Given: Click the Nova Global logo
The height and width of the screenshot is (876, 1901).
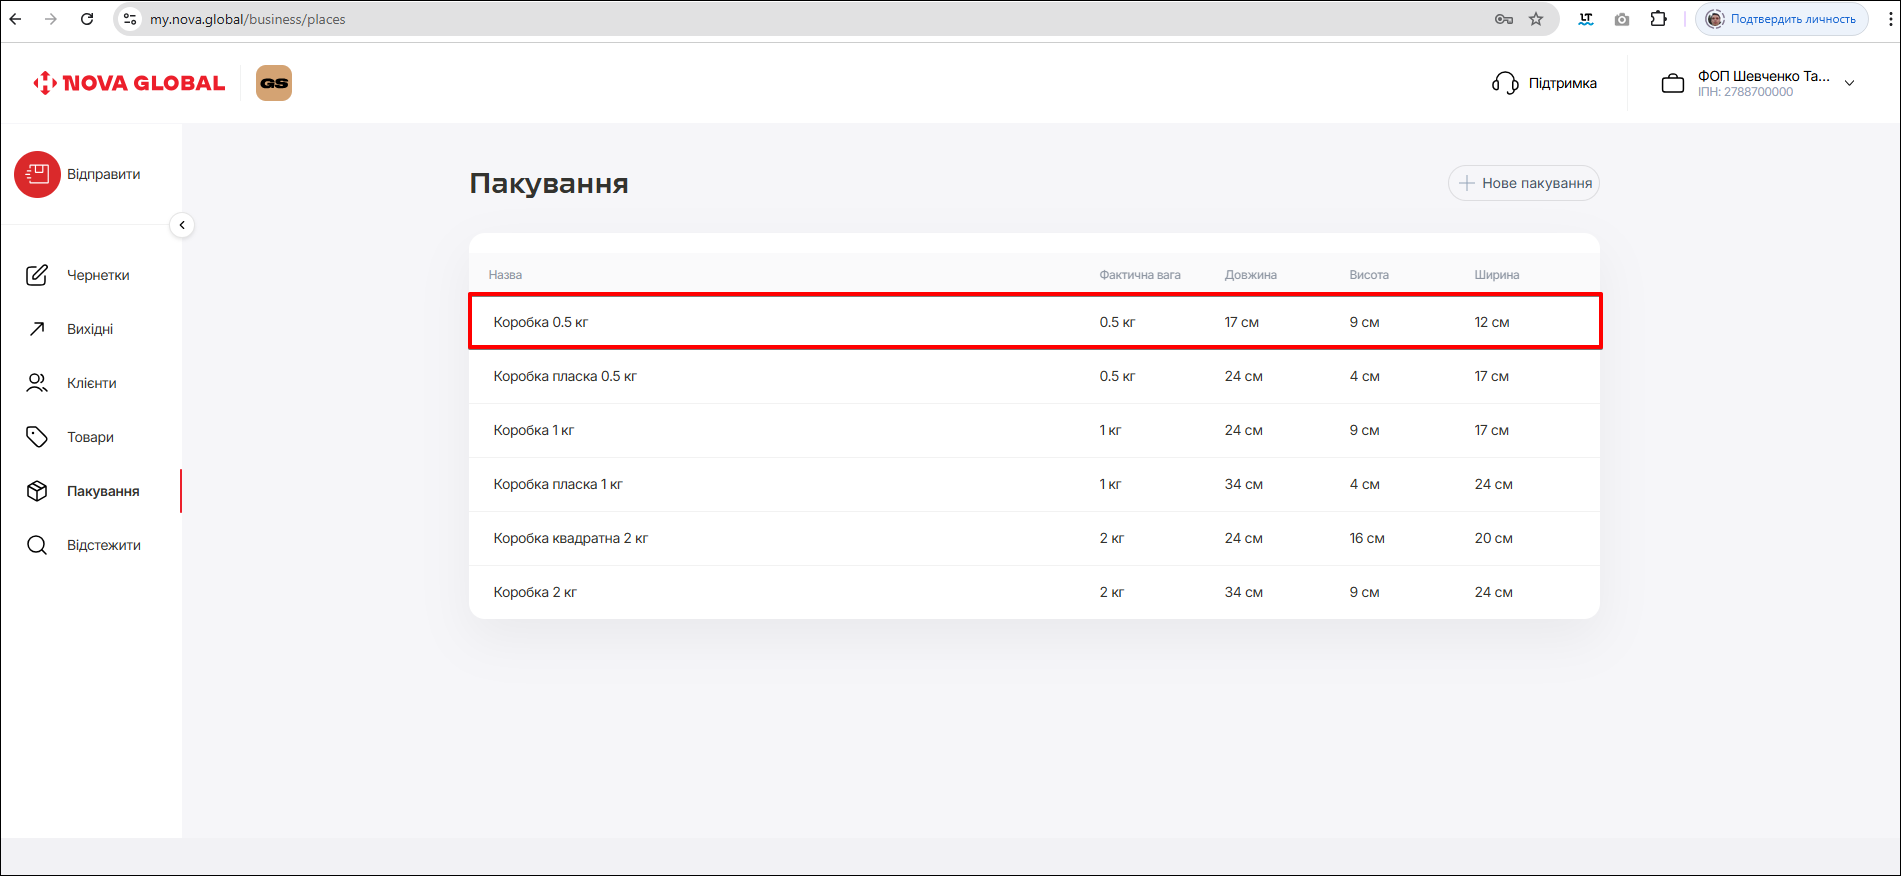Looking at the screenshot, I should click(129, 83).
